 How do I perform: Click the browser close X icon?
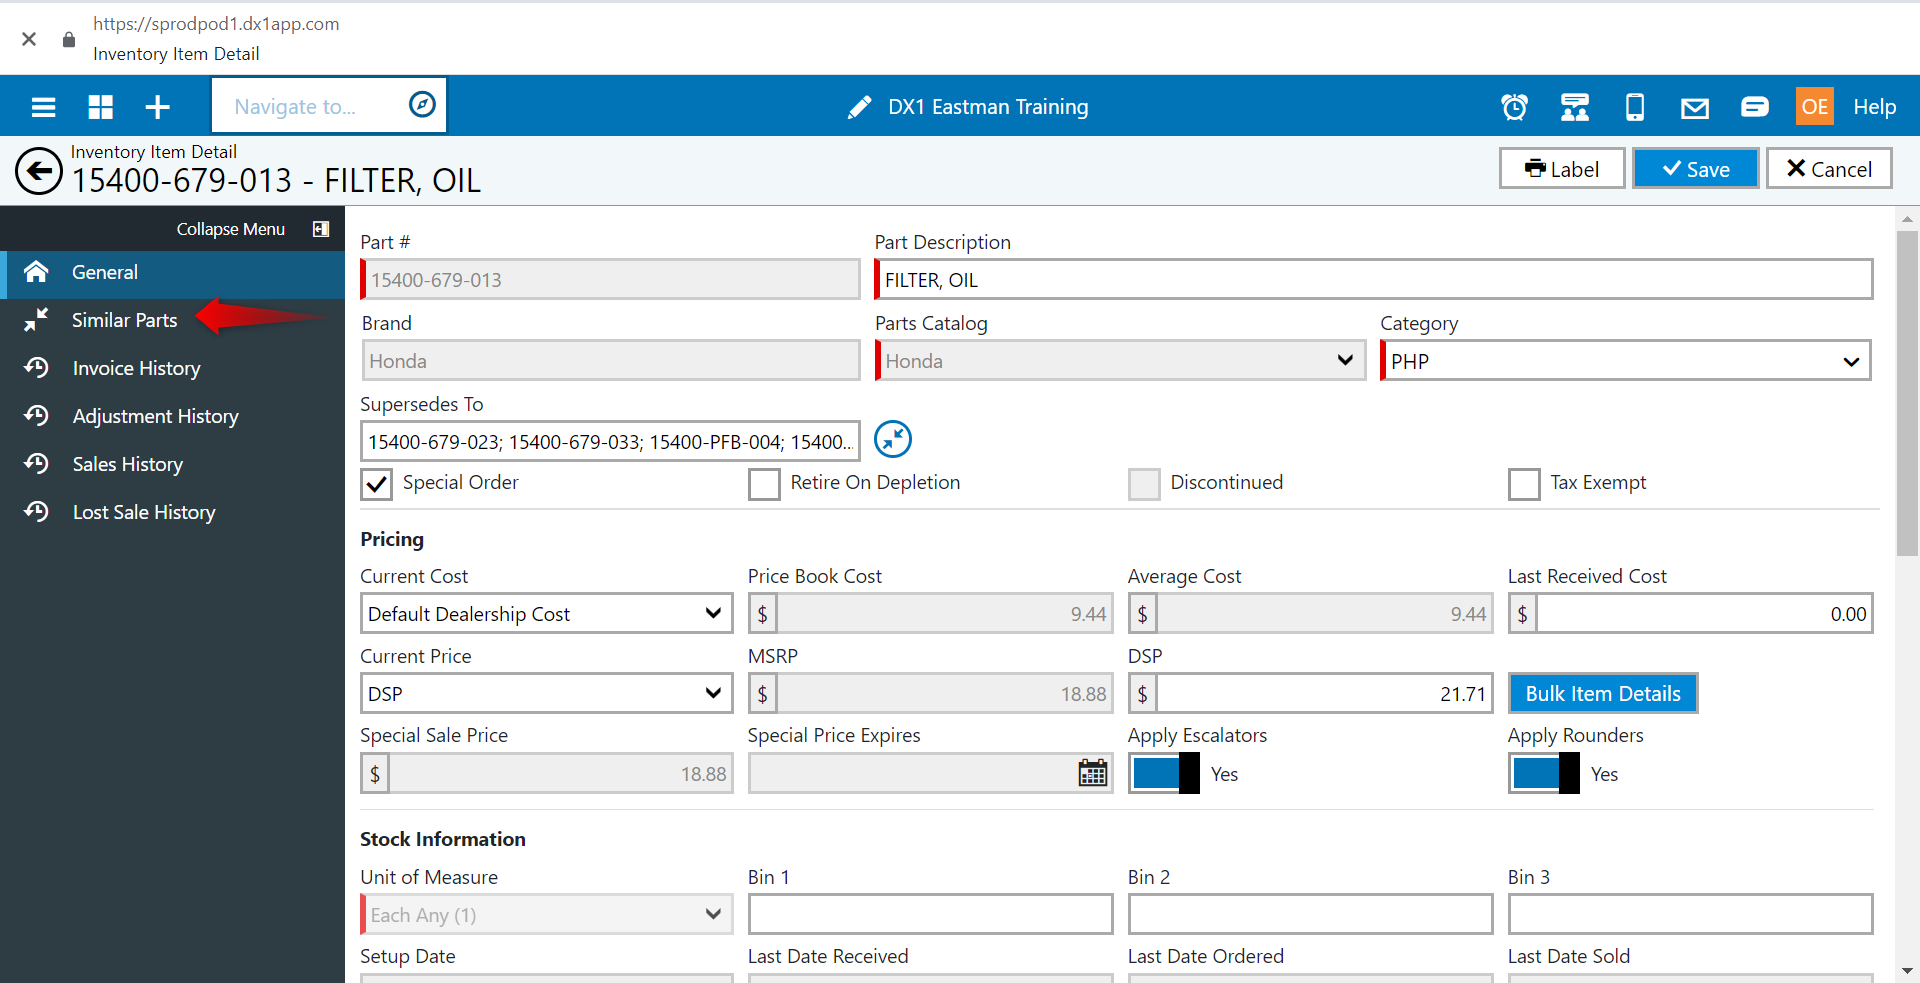click(29, 39)
